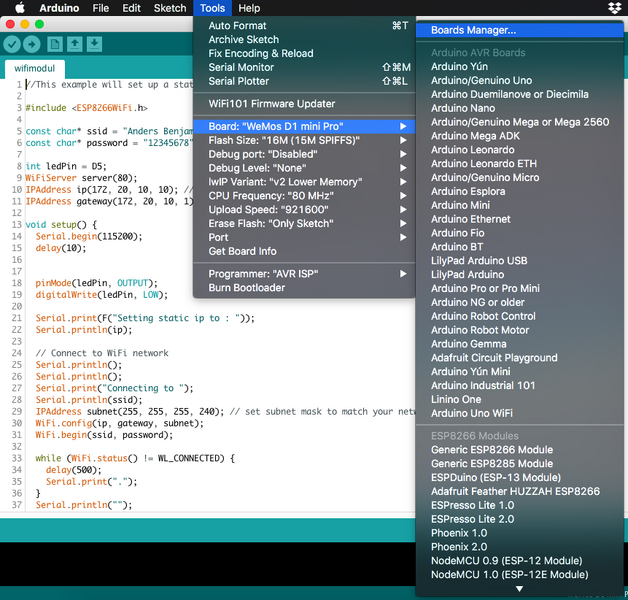The height and width of the screenshot is (600, 628).
Task: Click the Upload arrow icon
Action: coord(32,44)
